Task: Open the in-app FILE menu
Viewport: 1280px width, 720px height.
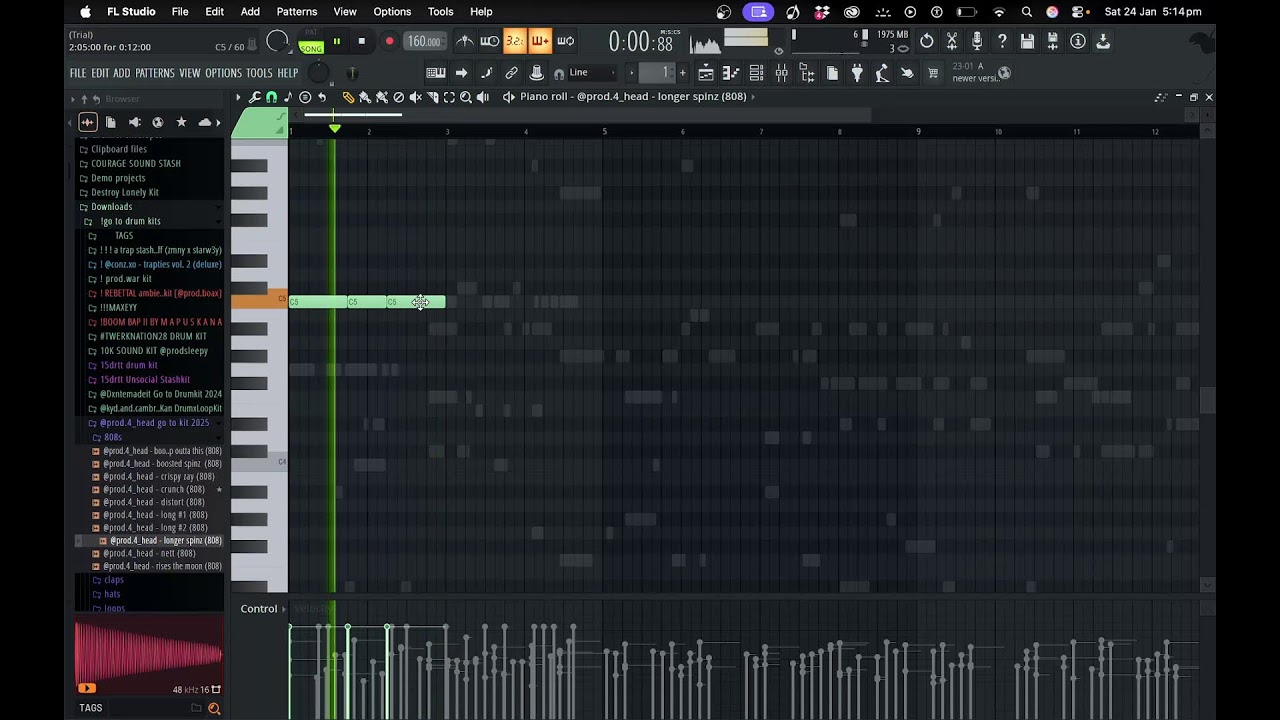Action: (x=78, y=73)
